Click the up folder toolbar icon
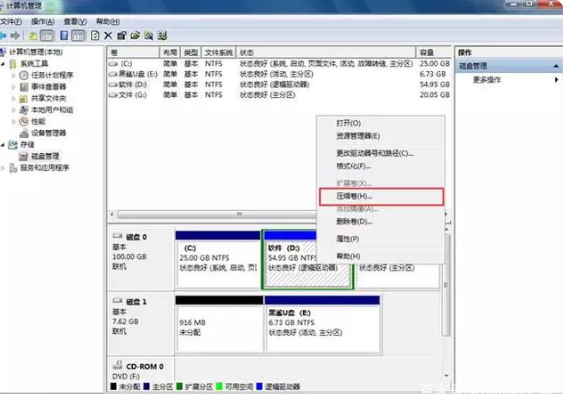The width and height of the screenshot is (563, 394). point(33,36)
